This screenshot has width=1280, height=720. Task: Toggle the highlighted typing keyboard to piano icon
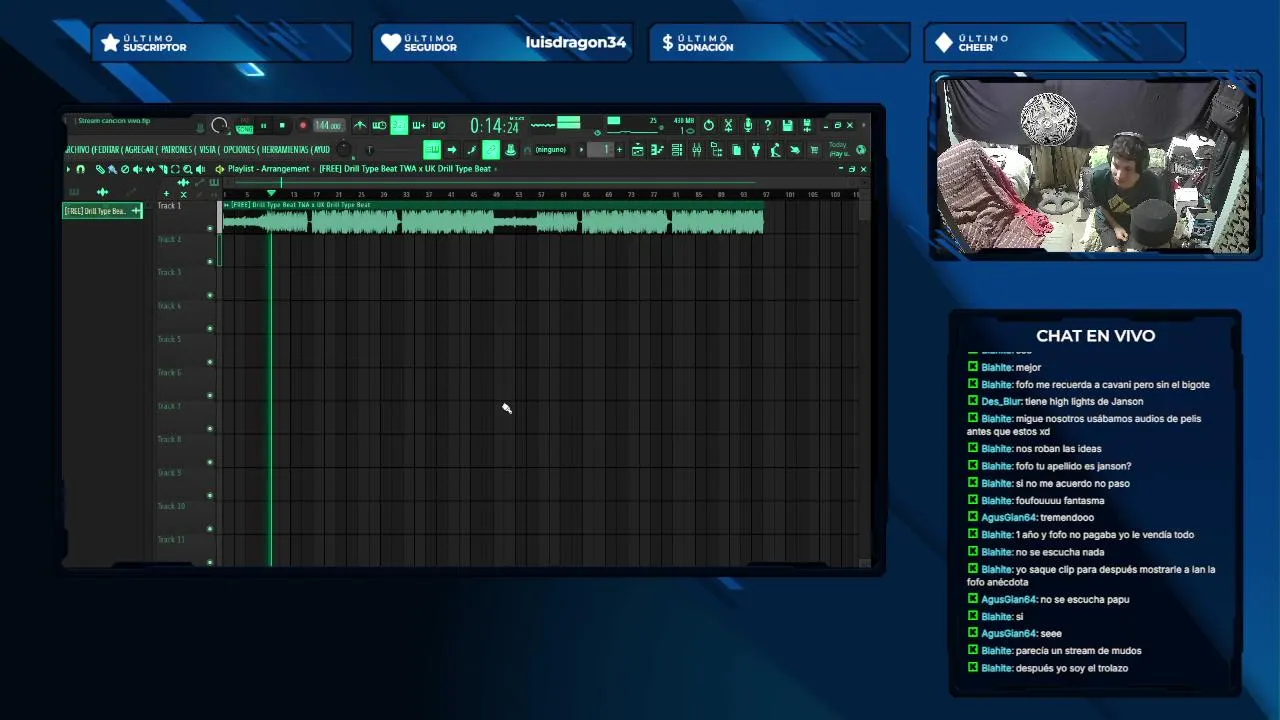coord(432,150)
